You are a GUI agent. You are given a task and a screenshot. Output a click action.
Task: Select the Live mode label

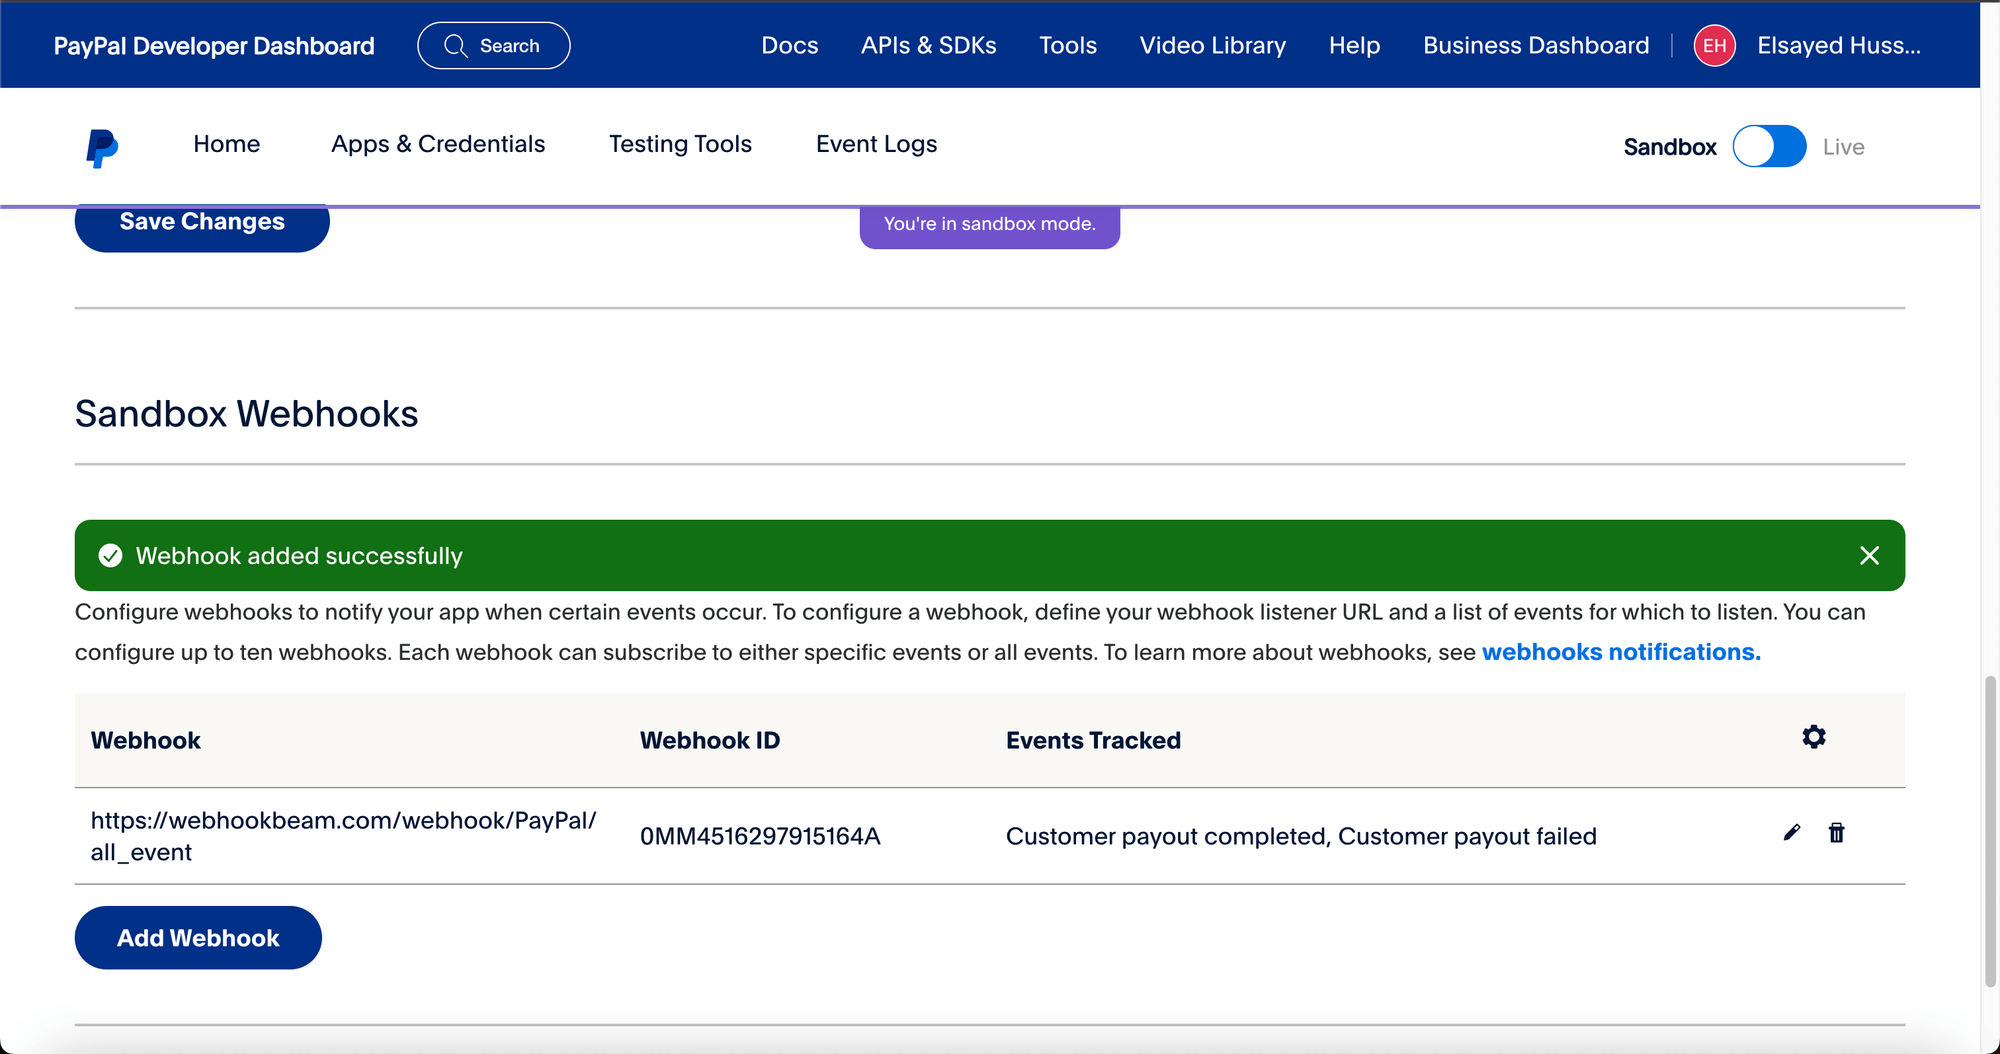pos(1842,147)
